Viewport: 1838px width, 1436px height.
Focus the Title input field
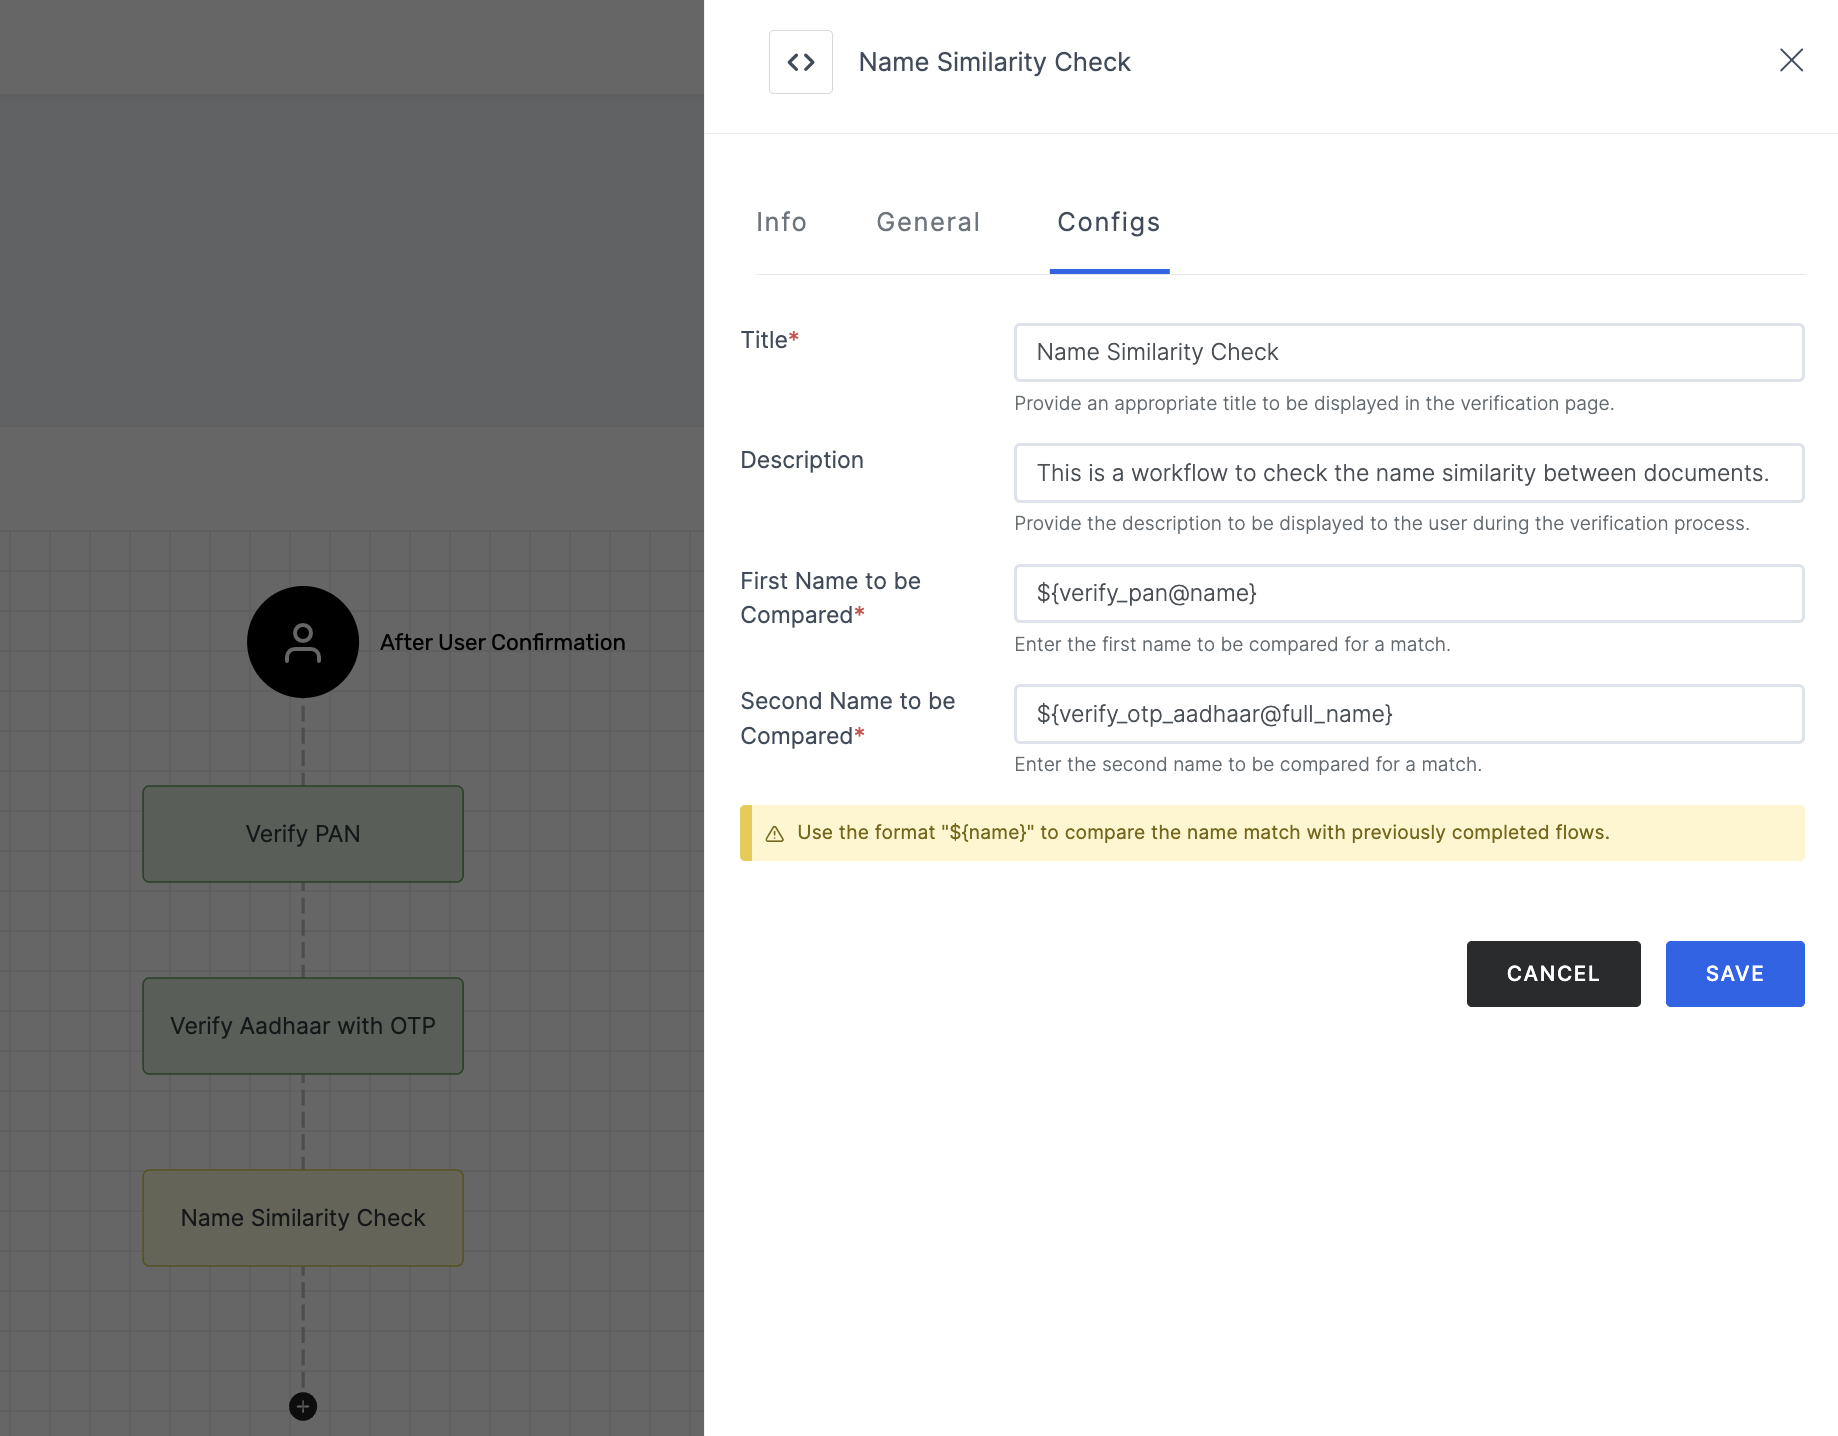pyautogui.click(x=1409, y=352)
